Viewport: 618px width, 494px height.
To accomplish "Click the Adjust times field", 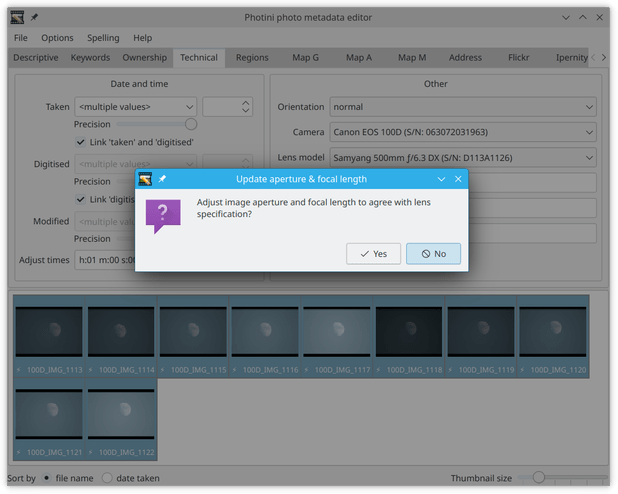I will [105, 260].
